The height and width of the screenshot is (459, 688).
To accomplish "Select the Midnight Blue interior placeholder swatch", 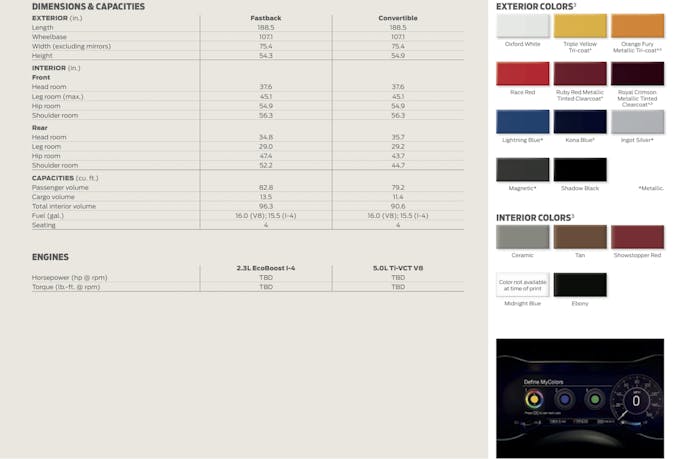I will click(x=522, y=285).
